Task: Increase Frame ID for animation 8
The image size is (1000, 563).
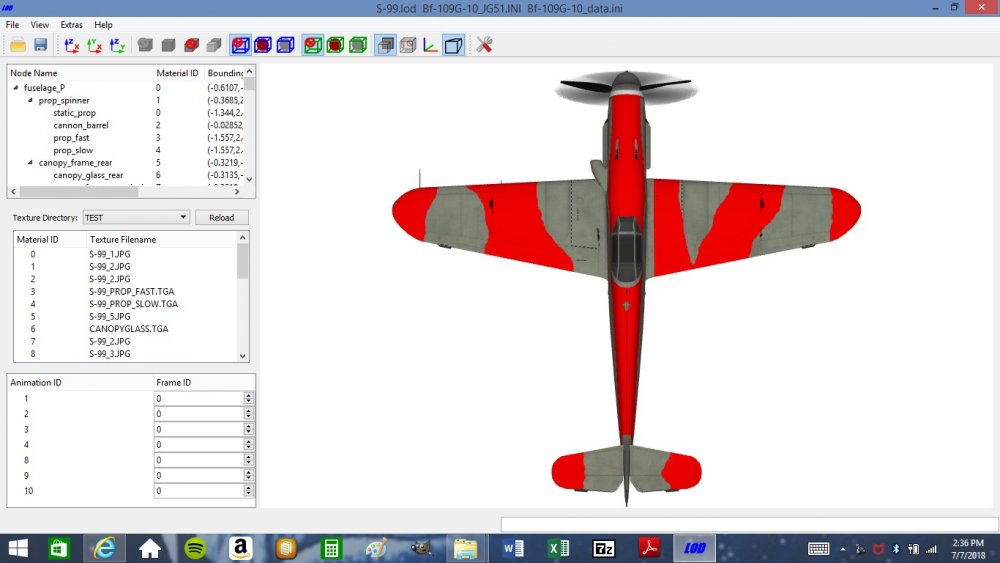Action: click(249, 457)
